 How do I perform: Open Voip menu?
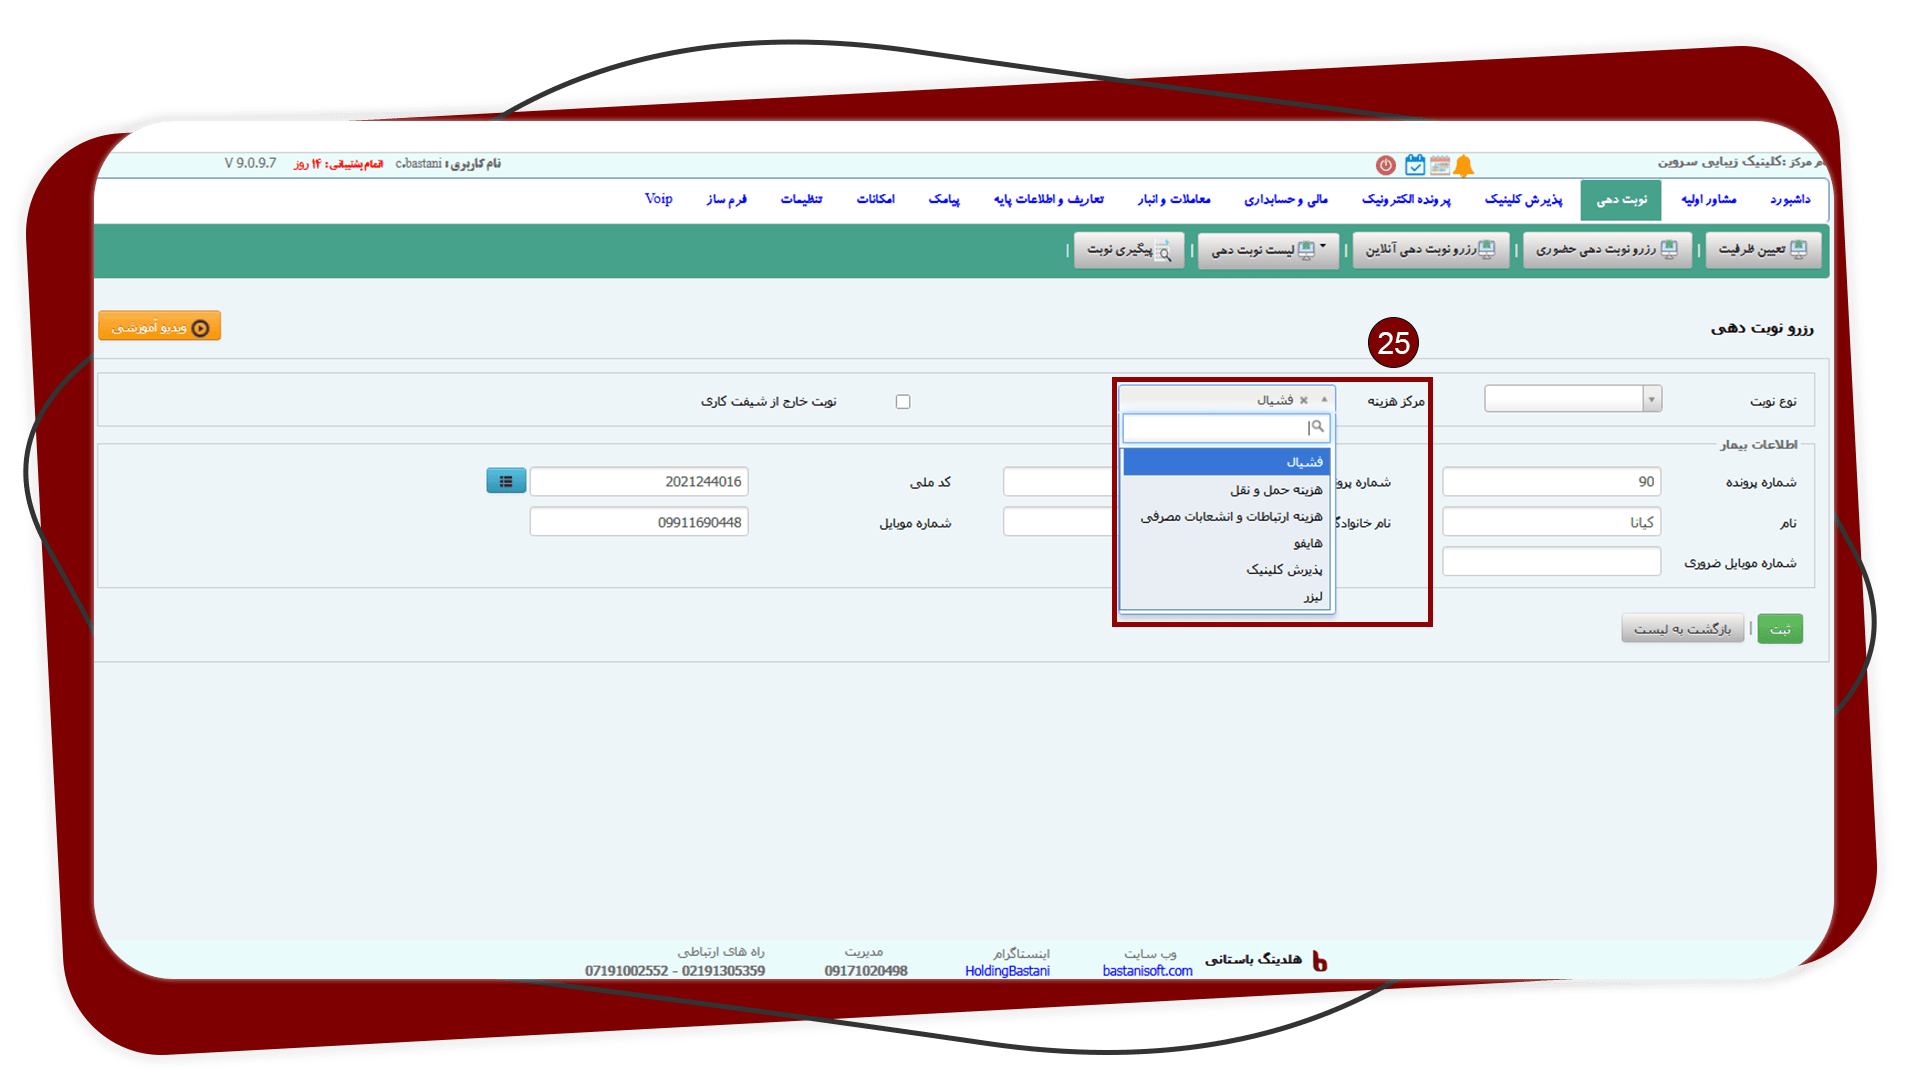(659, 199)
